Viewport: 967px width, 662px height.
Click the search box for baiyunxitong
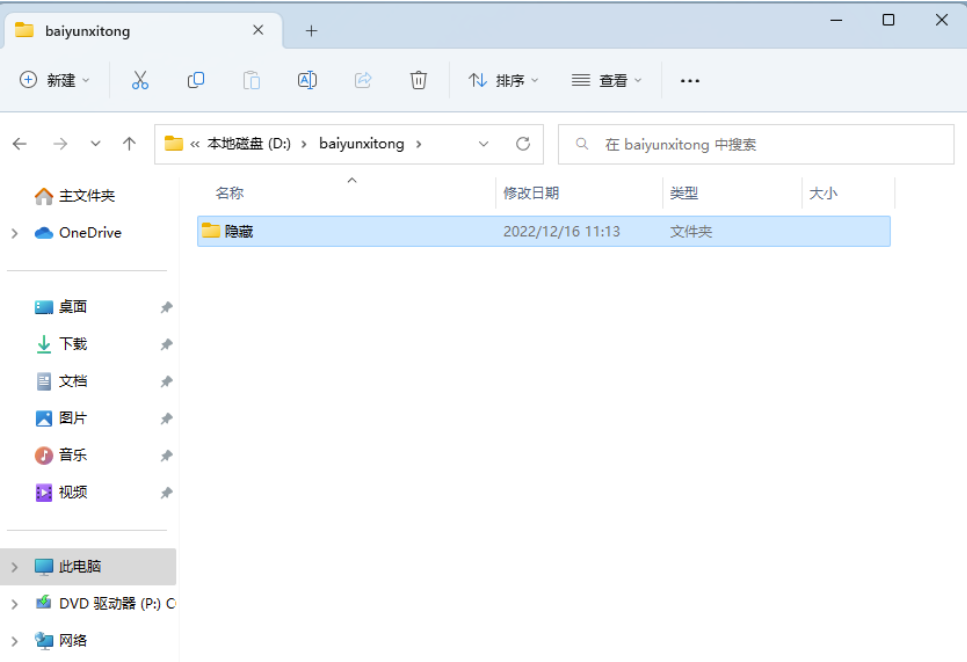pos(756,144)
